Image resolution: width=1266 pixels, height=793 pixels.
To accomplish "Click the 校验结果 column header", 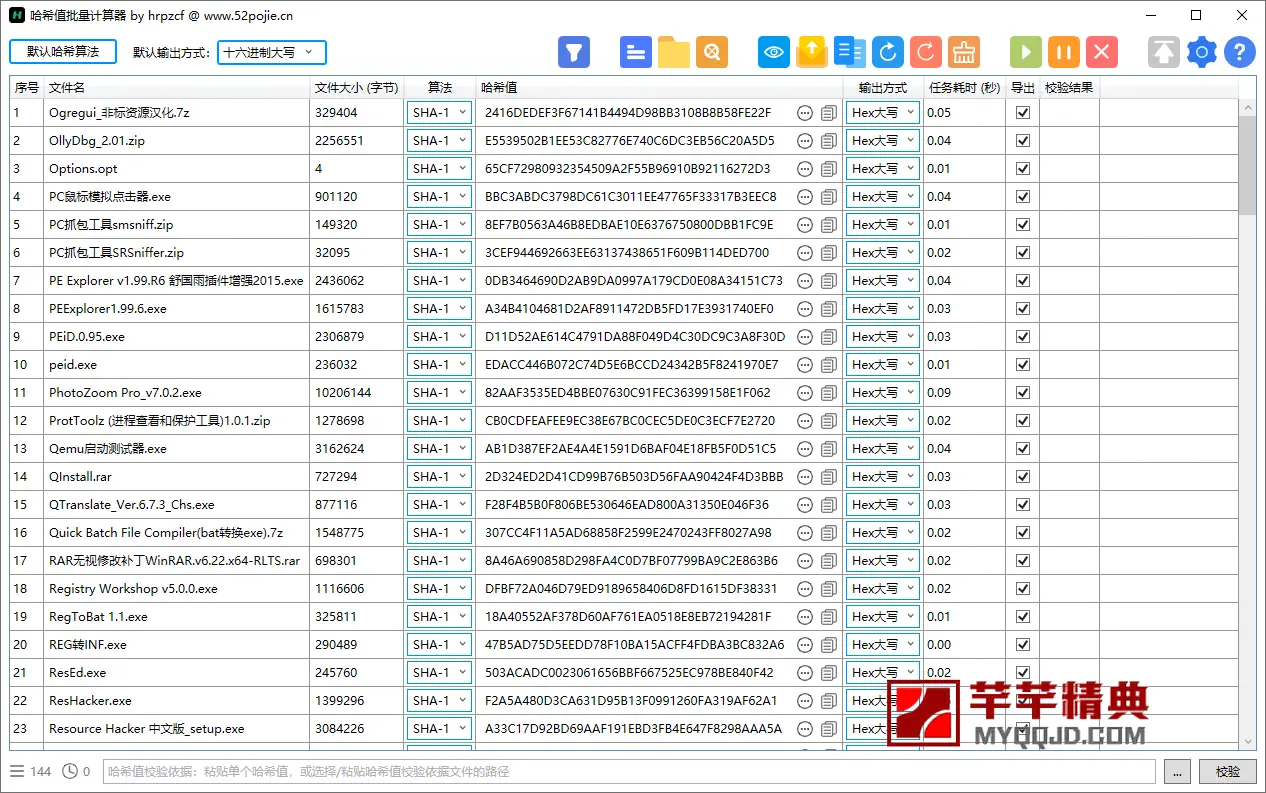I will pyautogui.click(x=1069, y=88).
